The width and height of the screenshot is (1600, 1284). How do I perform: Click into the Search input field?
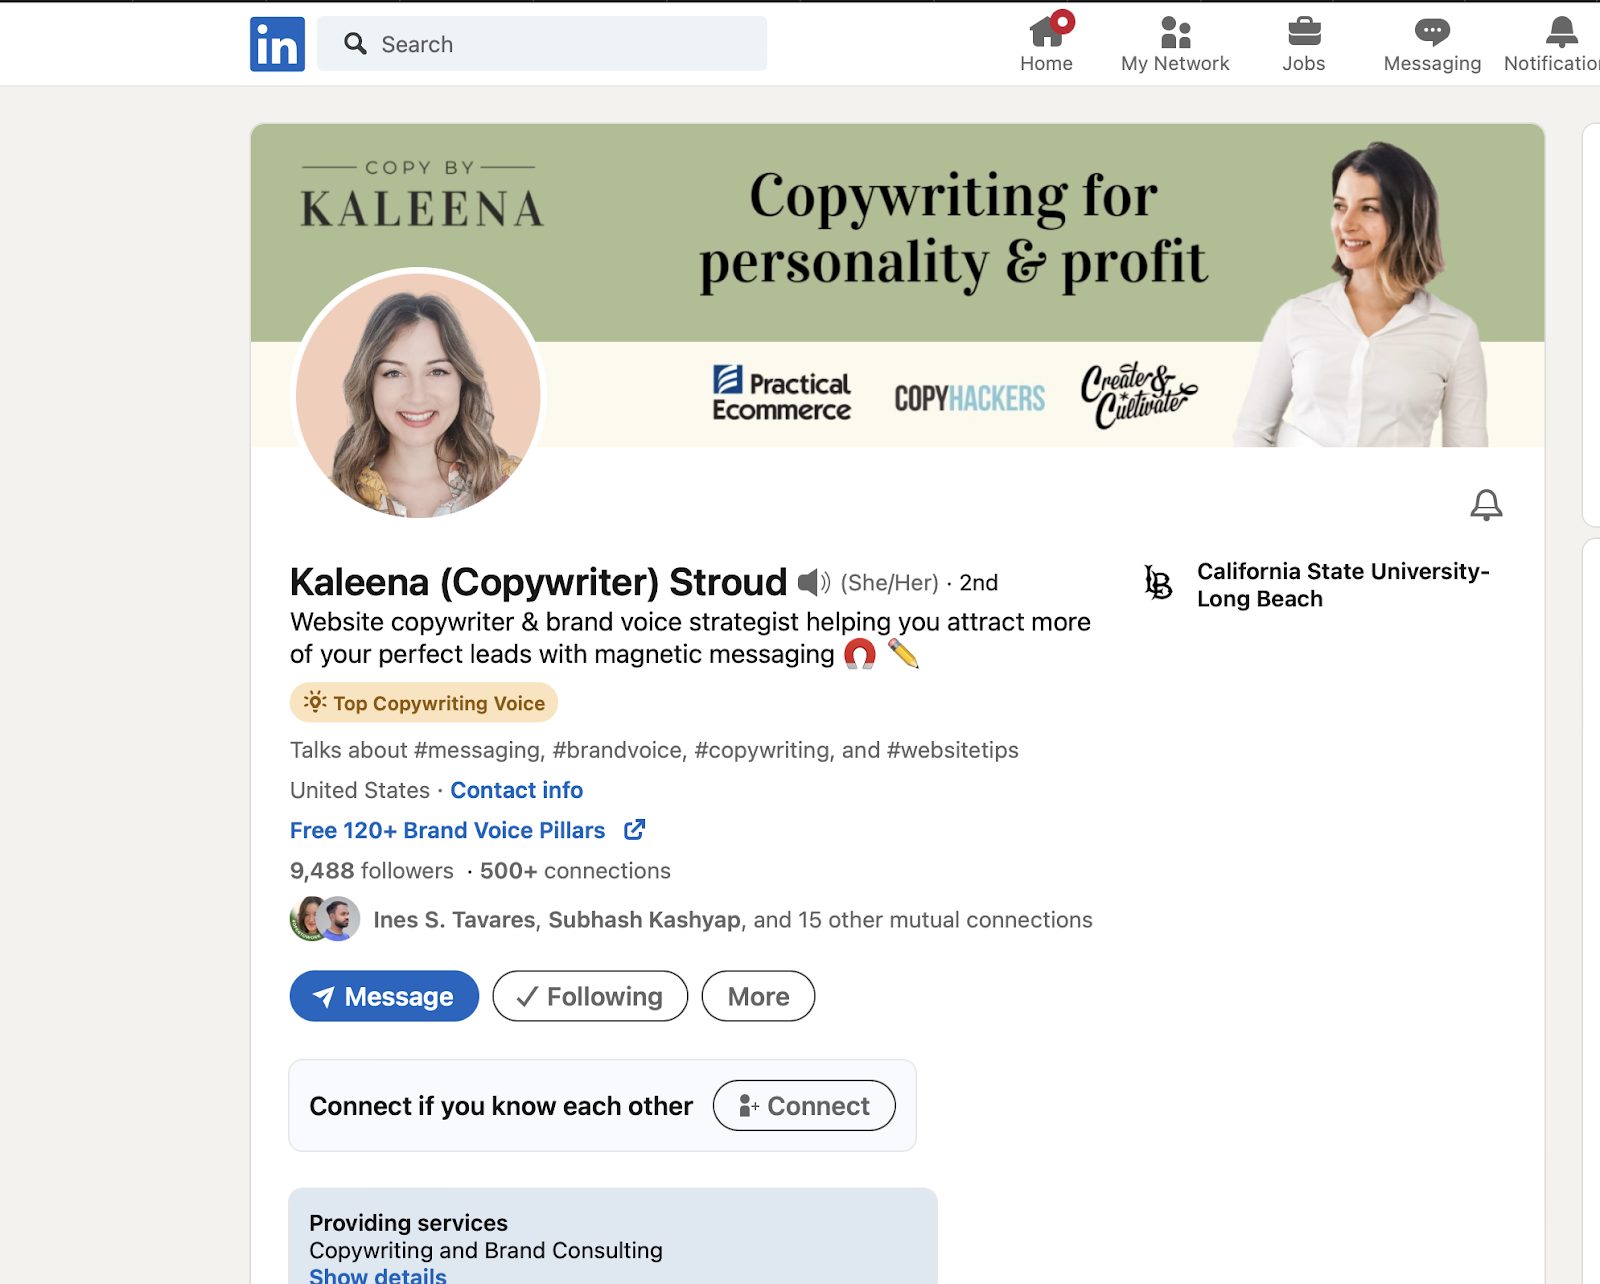(542, 44)
